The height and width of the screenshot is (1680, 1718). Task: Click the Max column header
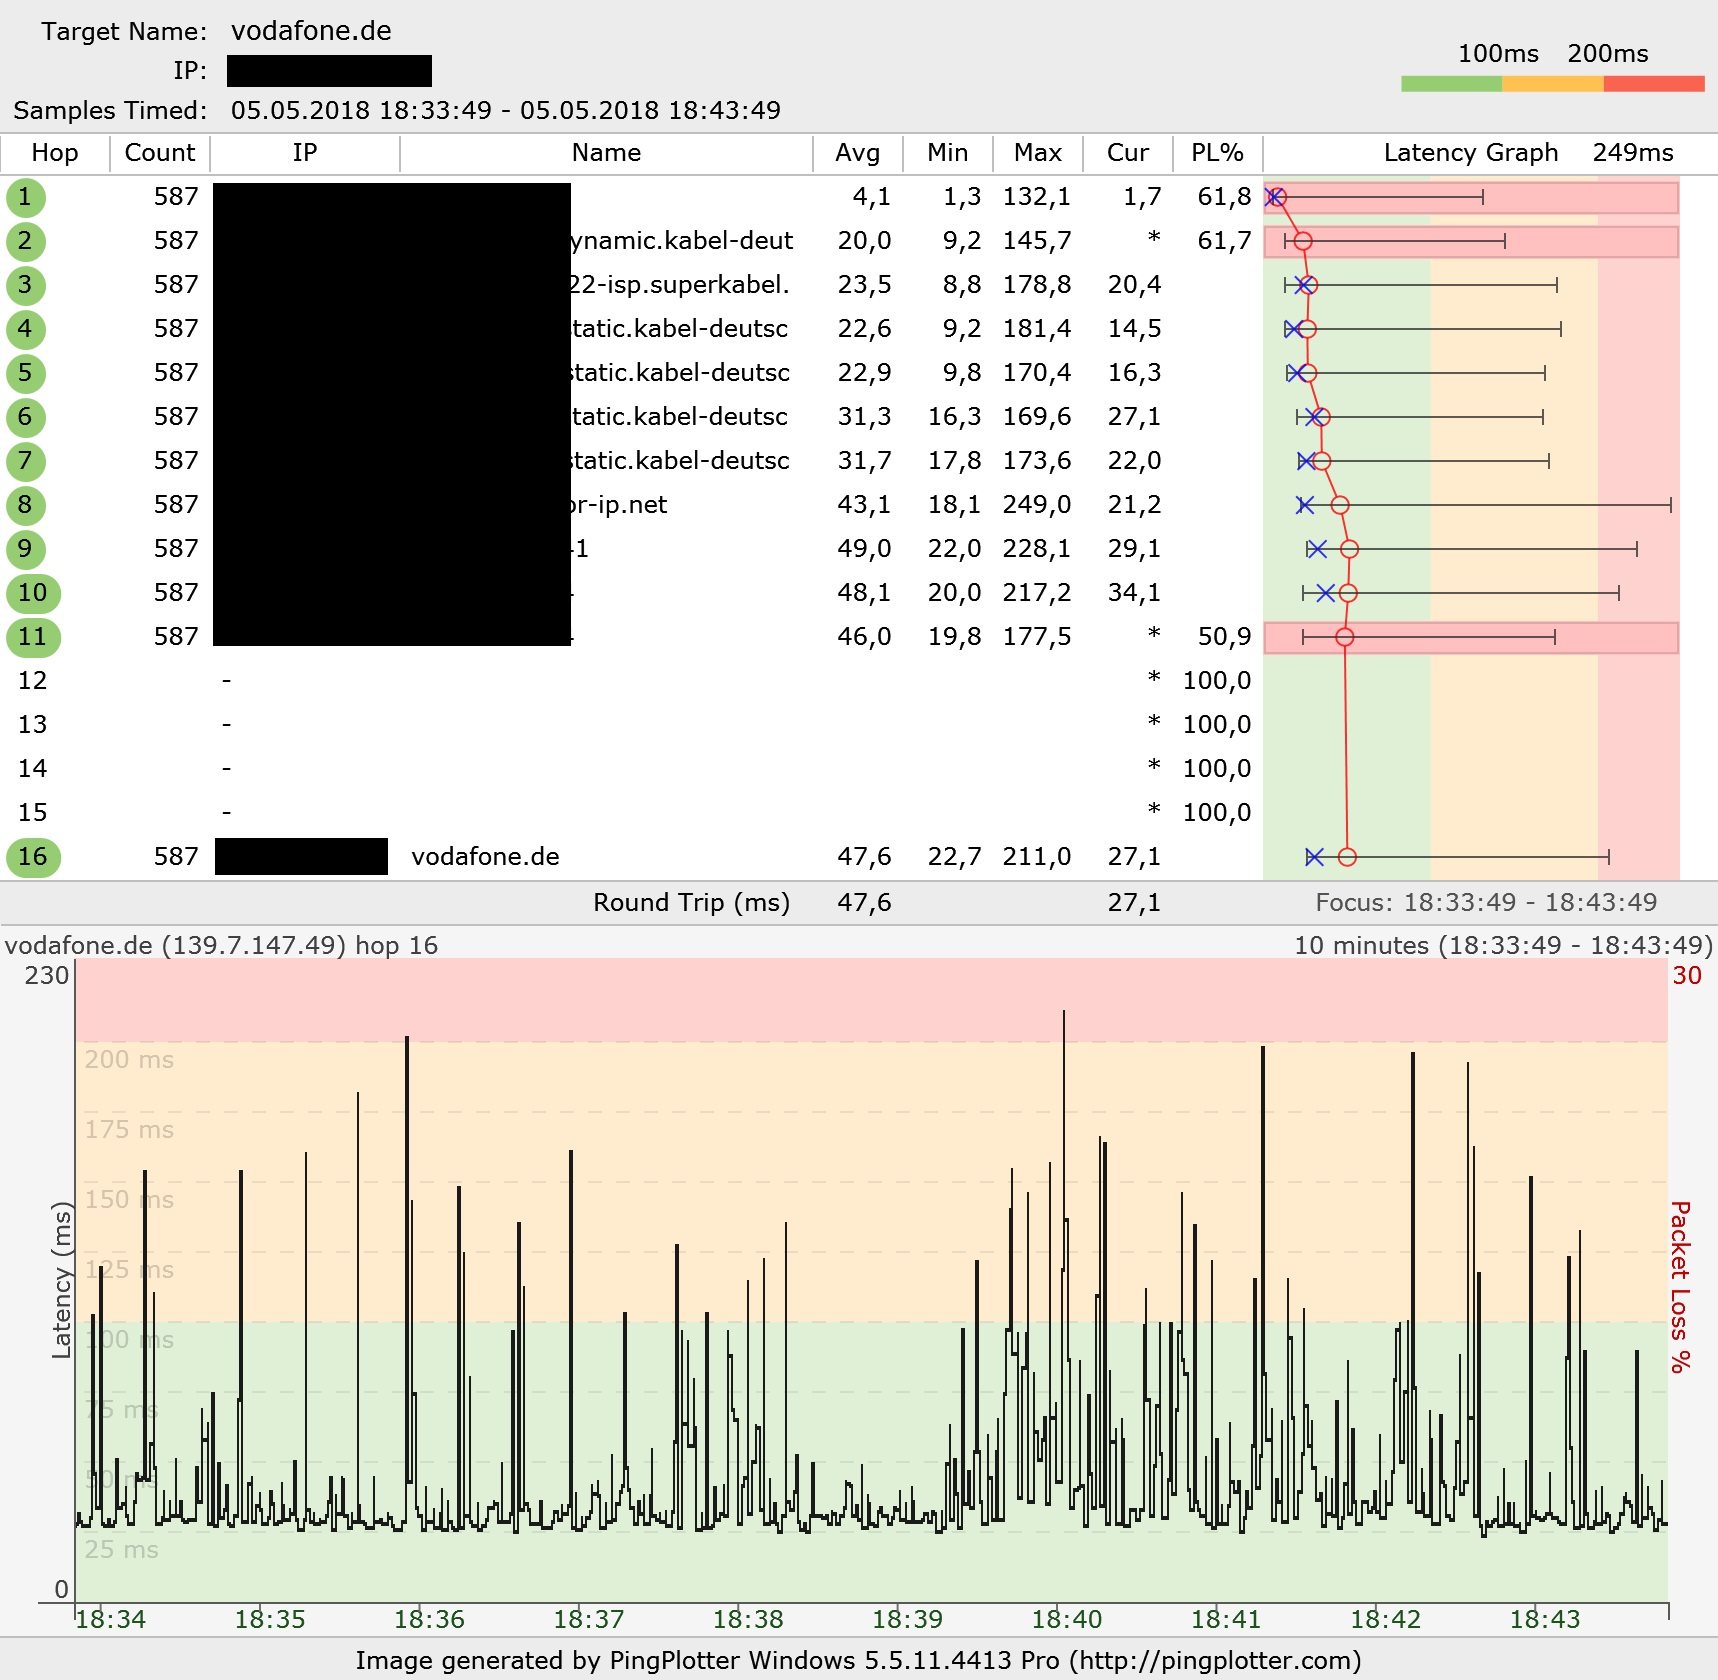[1038, 153]
